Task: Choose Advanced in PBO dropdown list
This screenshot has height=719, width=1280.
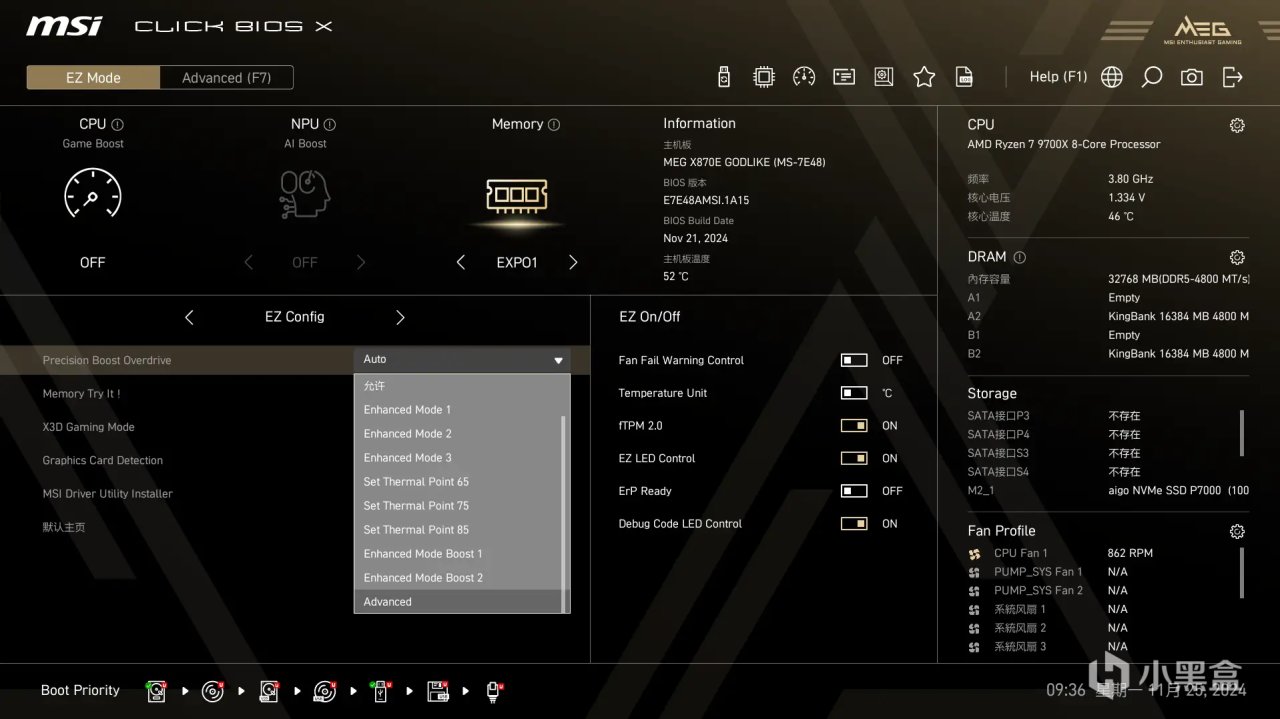Action: pyautogui.click(x=458, y=601)
